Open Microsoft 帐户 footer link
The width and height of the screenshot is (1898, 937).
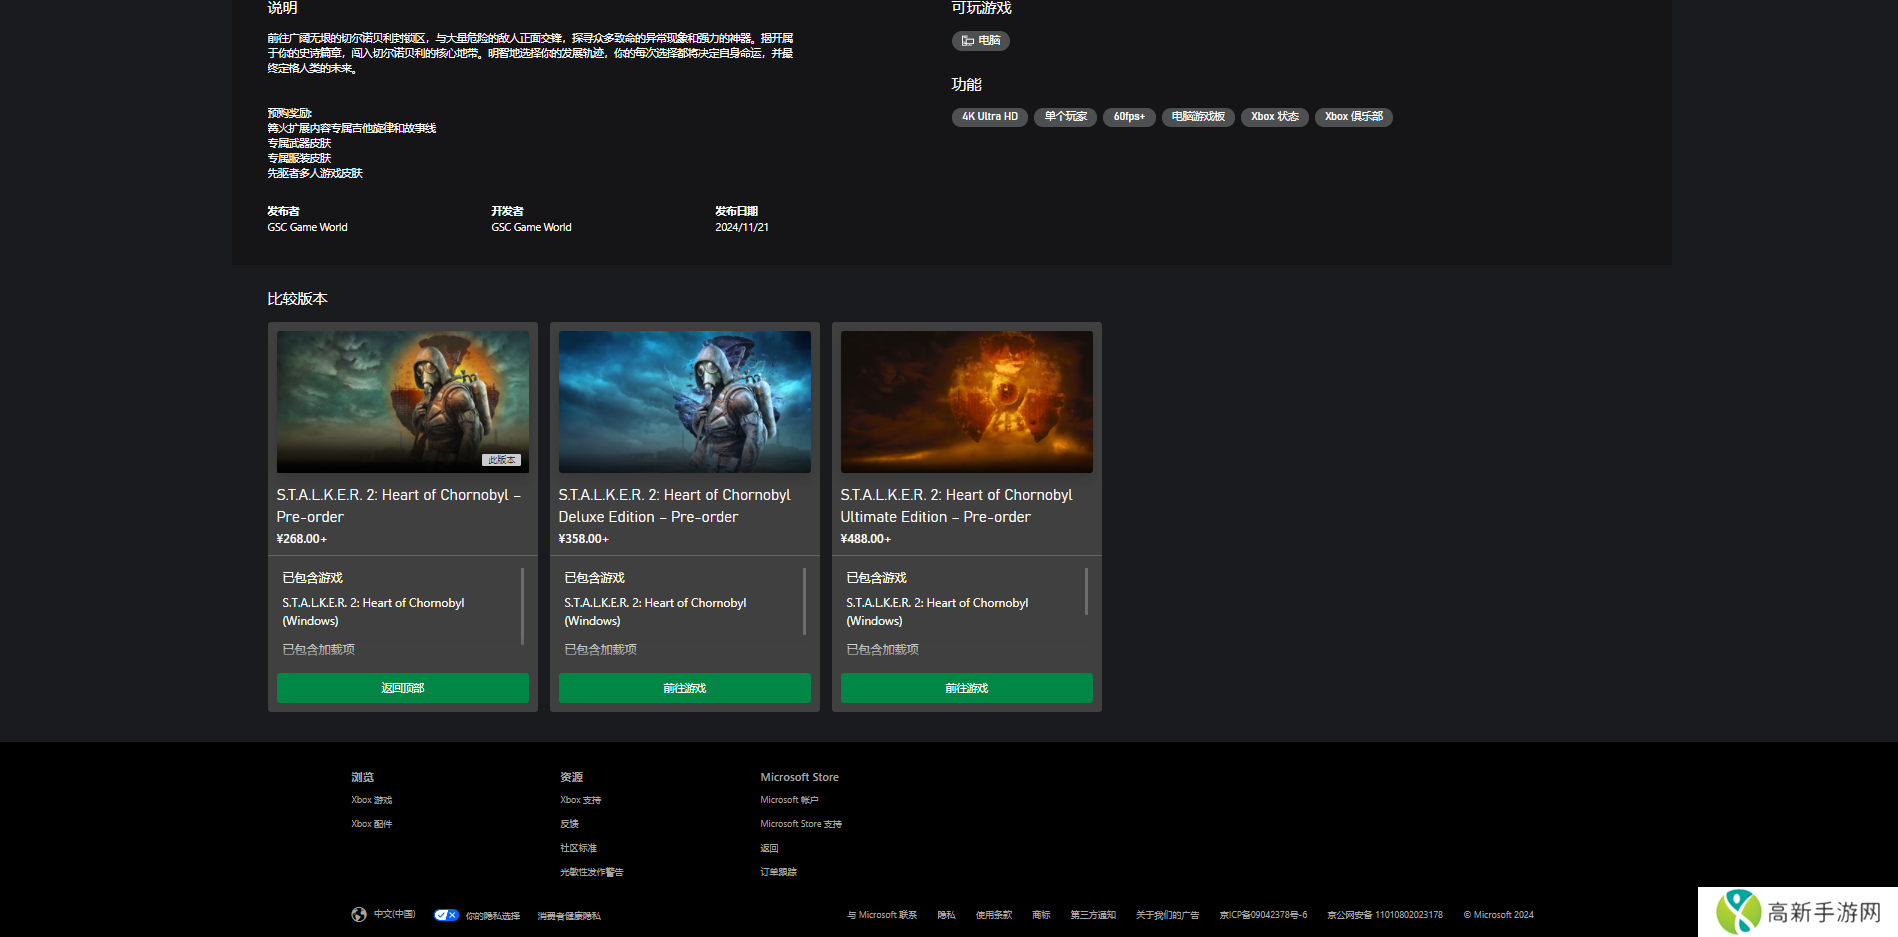click(x=789, y=800)
